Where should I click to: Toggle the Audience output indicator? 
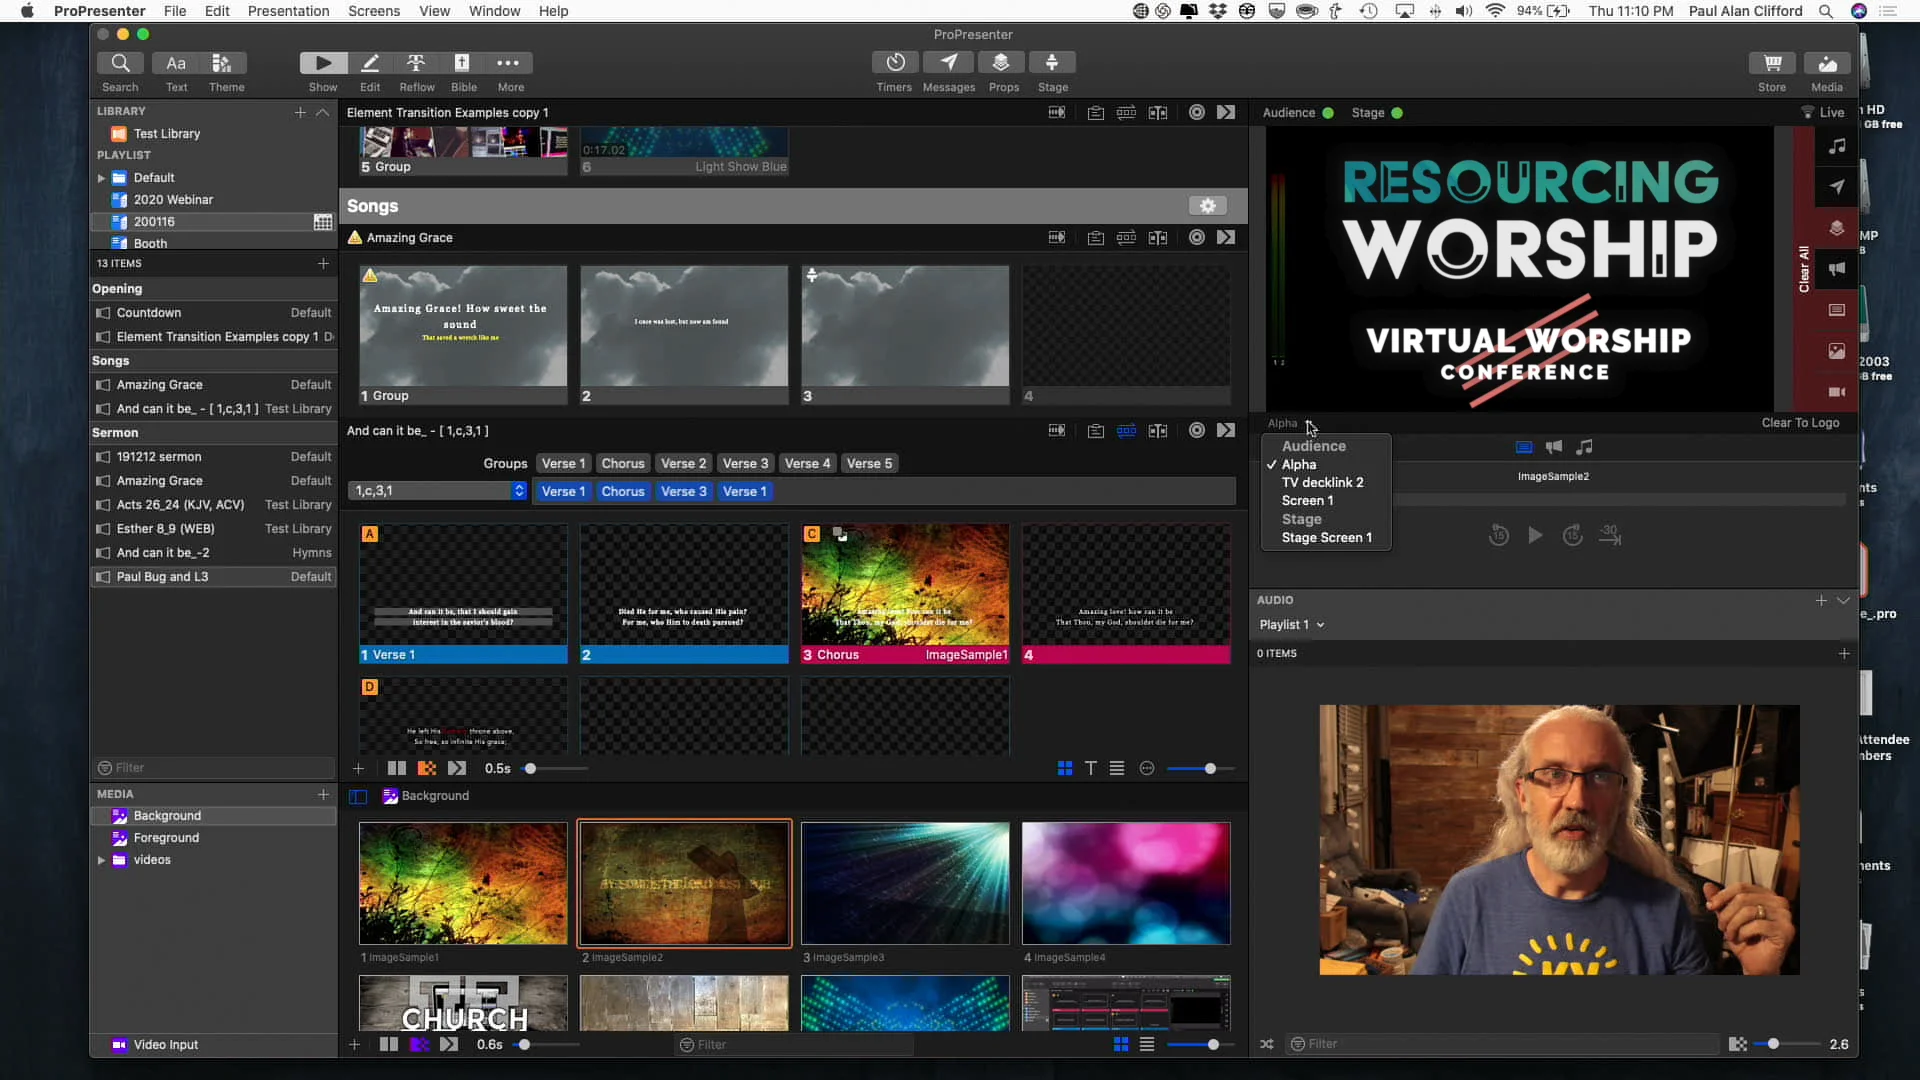[x=1326, y=113]
